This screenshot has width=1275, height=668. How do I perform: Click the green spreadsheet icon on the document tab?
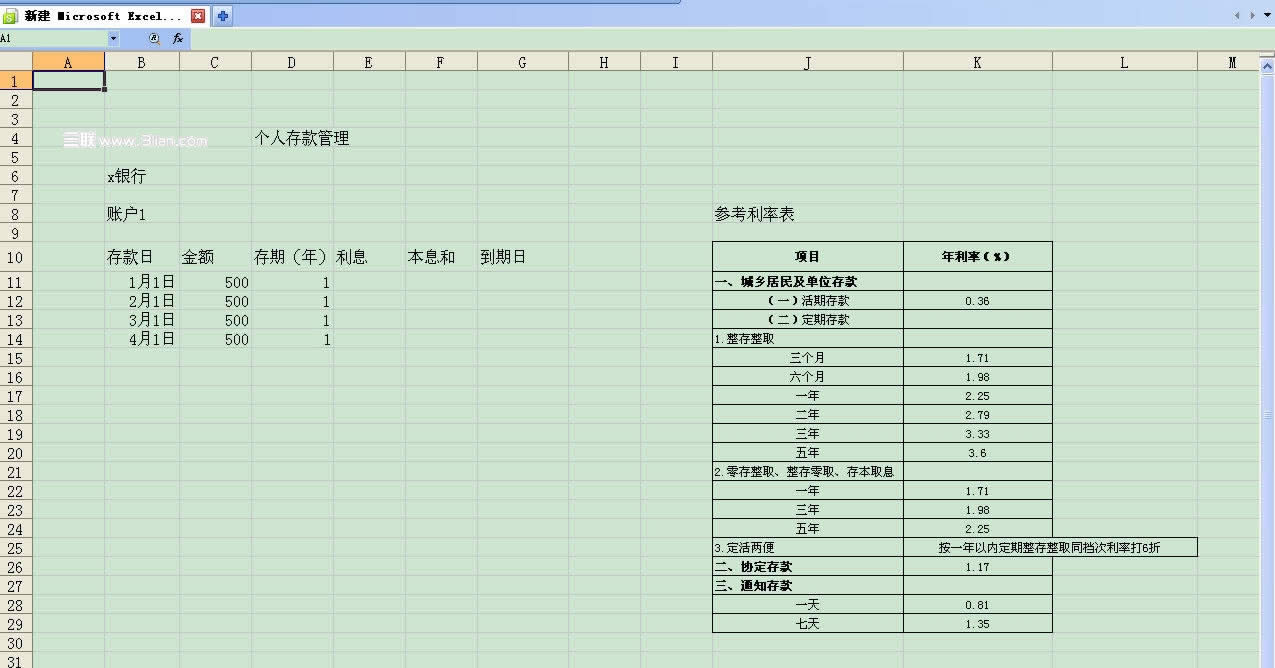click(10, 17)
